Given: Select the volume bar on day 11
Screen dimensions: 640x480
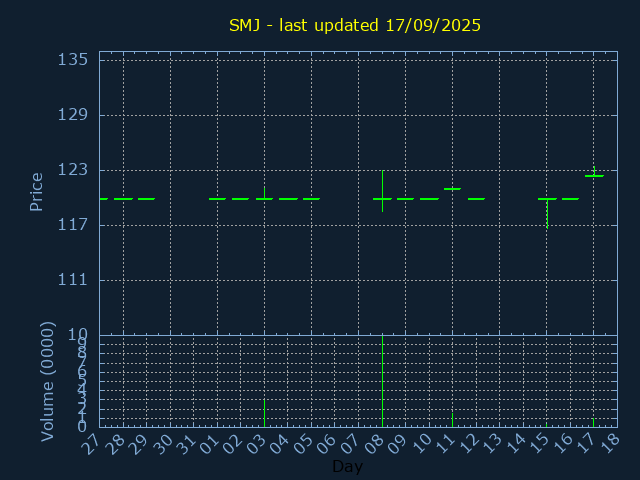Looking at the screenshot, I should 453,420.
